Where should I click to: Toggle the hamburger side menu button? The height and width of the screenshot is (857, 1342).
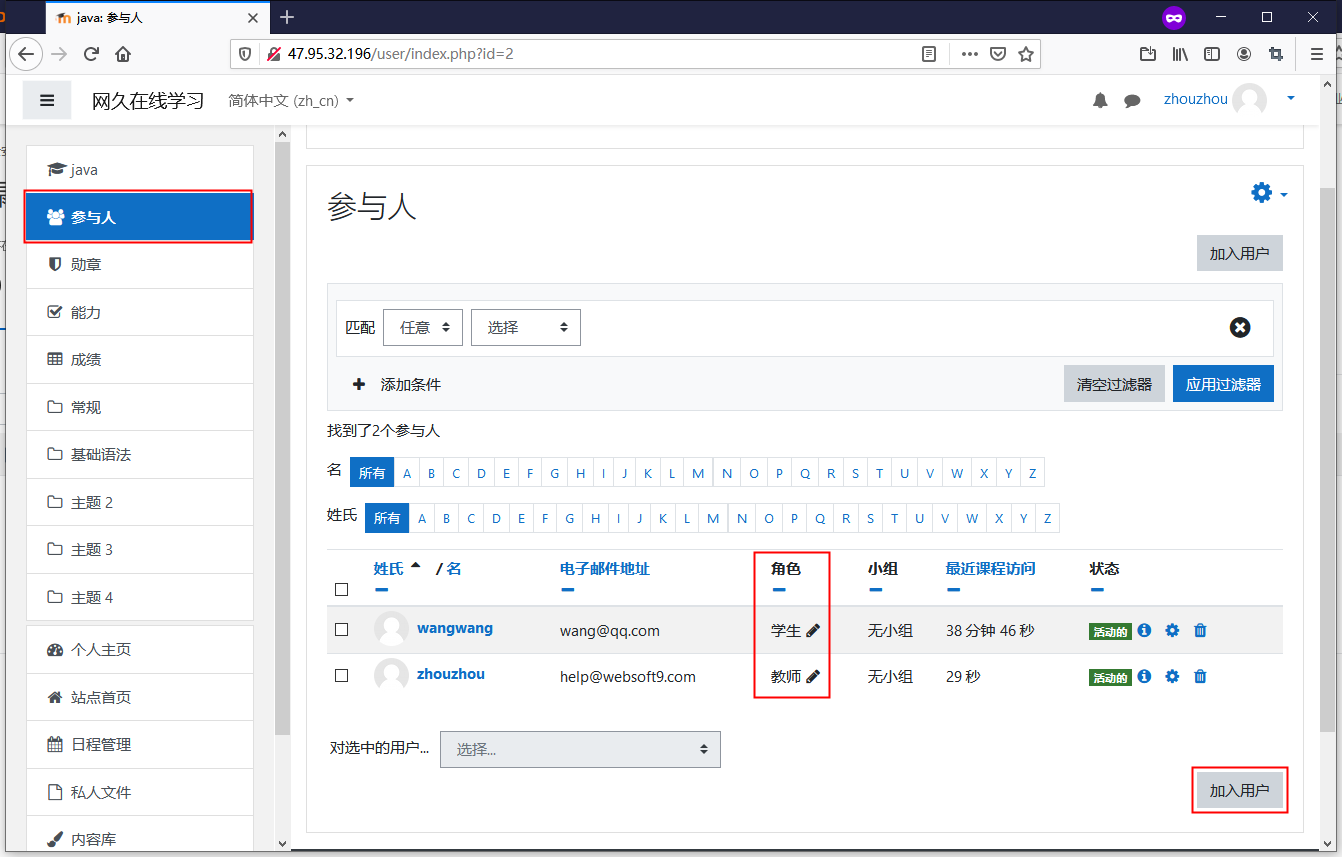pyautogui.click(x=47, y=100)
